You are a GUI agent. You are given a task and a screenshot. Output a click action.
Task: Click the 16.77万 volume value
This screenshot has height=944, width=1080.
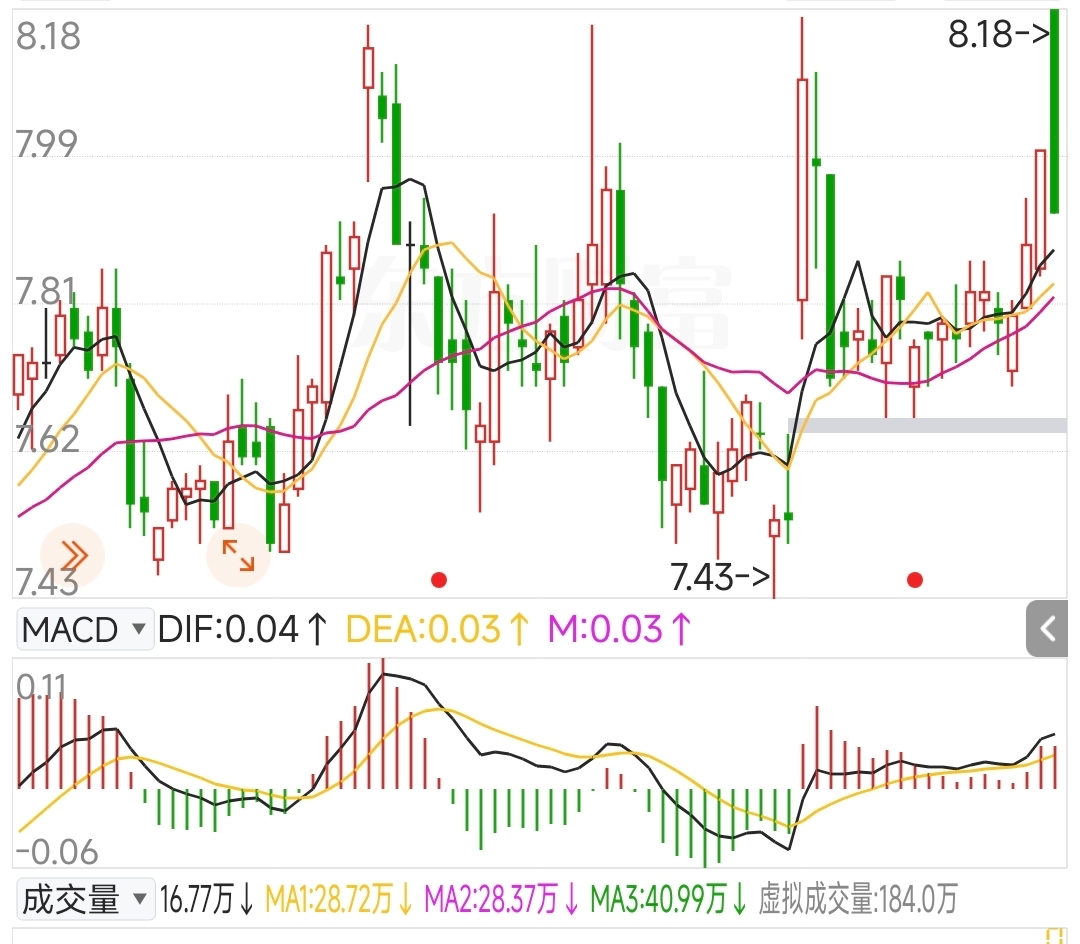[207, 899]
